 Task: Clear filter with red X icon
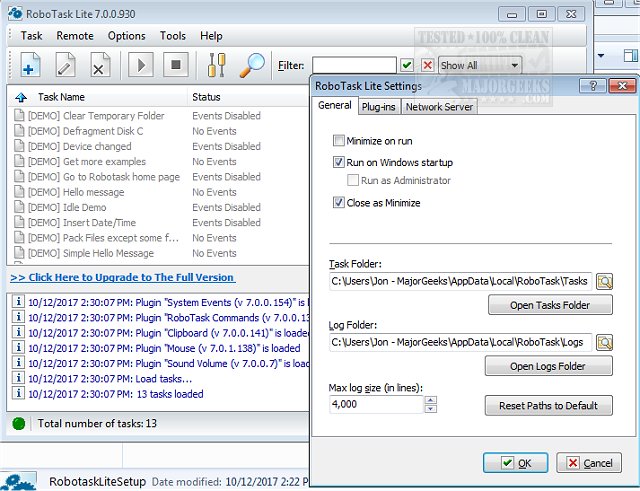(427, 65)
